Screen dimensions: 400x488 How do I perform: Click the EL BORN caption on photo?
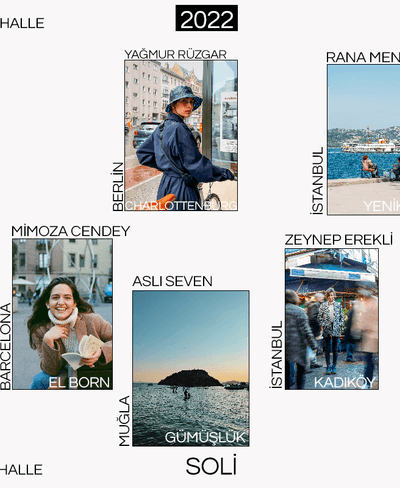79,383
